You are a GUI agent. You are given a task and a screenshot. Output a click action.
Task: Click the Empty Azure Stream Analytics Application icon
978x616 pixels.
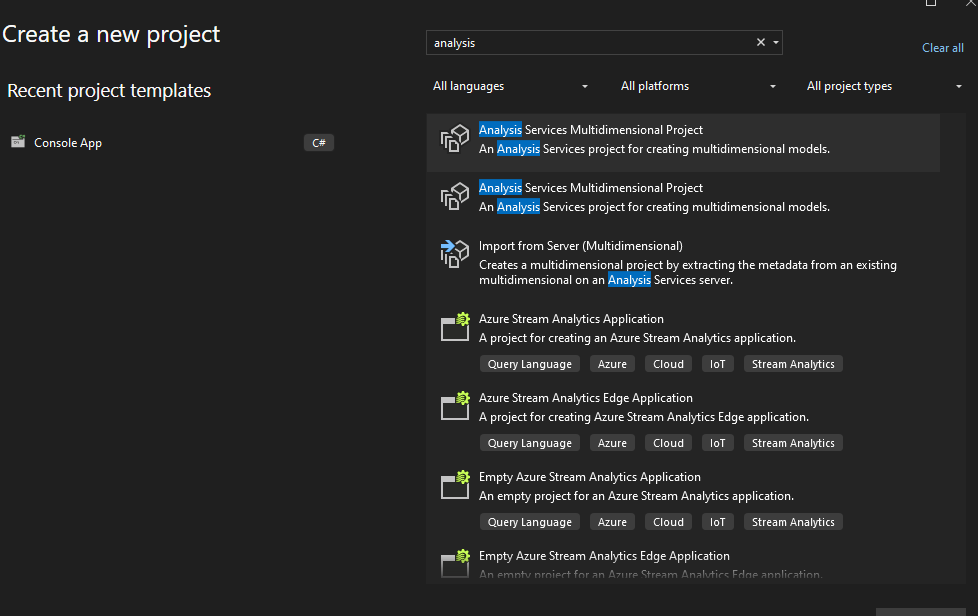455,485
